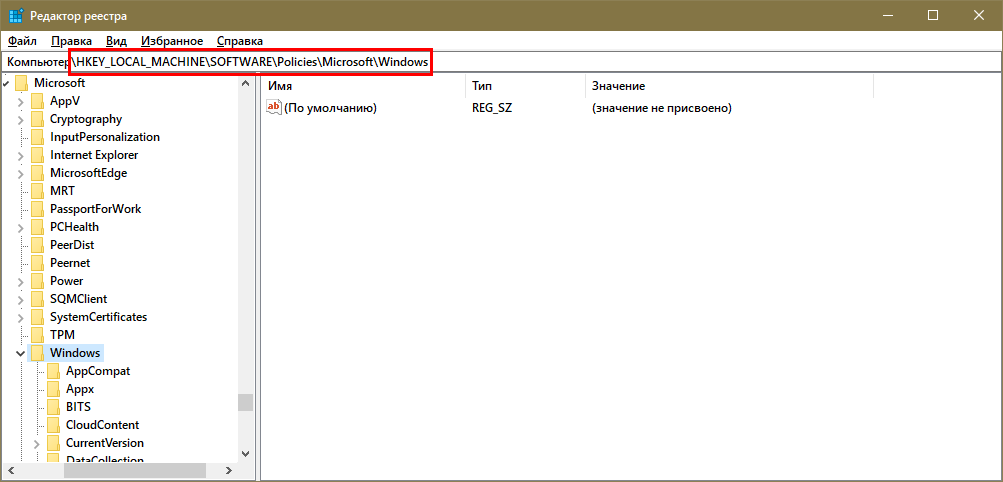1003x482 pixels.
Task: Click the SQMClient folder icon
Action: [x=38, y=299]
